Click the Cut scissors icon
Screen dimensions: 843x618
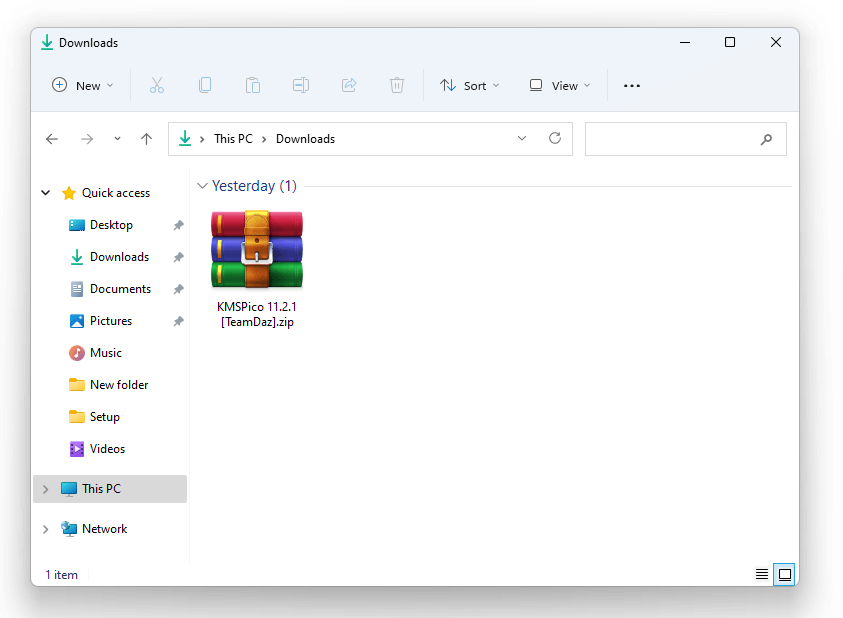click(x=157, y=86)
